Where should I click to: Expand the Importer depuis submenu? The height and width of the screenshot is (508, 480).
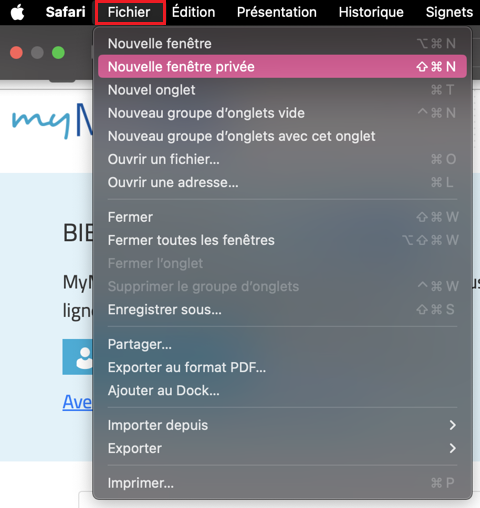point(282,425)
